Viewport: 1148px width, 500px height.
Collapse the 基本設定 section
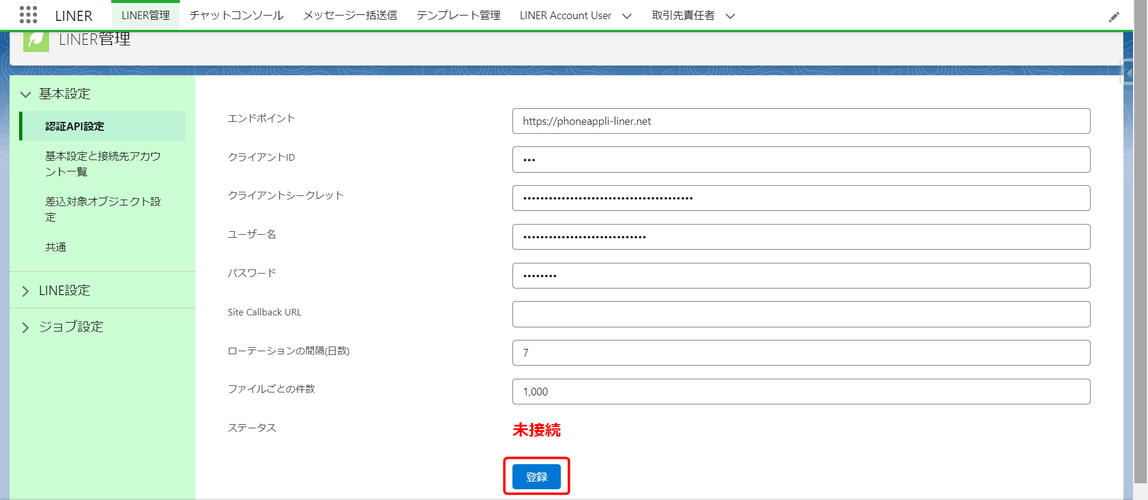[x=26, y=94]
